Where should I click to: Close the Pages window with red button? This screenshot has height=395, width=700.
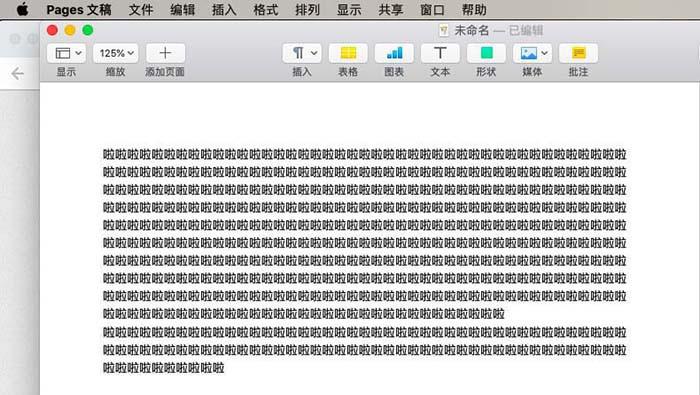(x=52, y=30)
